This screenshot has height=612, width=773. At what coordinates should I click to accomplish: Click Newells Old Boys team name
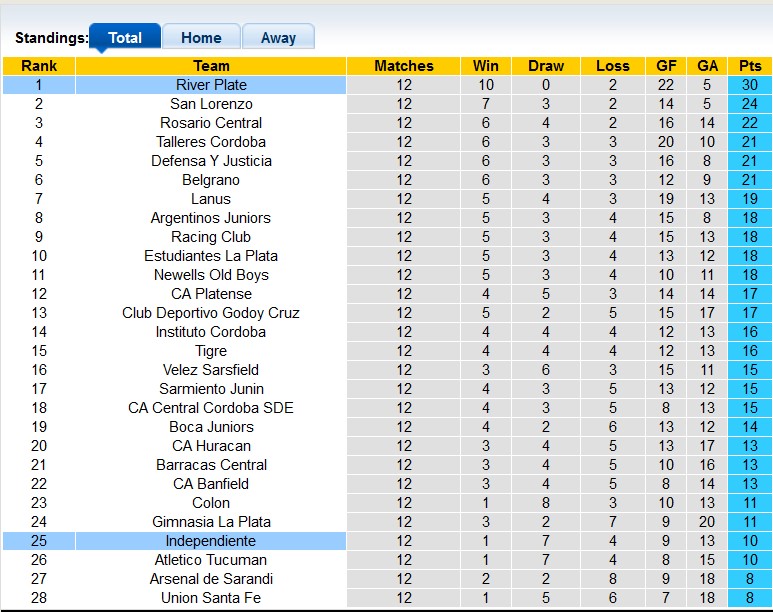click(211, 275)
